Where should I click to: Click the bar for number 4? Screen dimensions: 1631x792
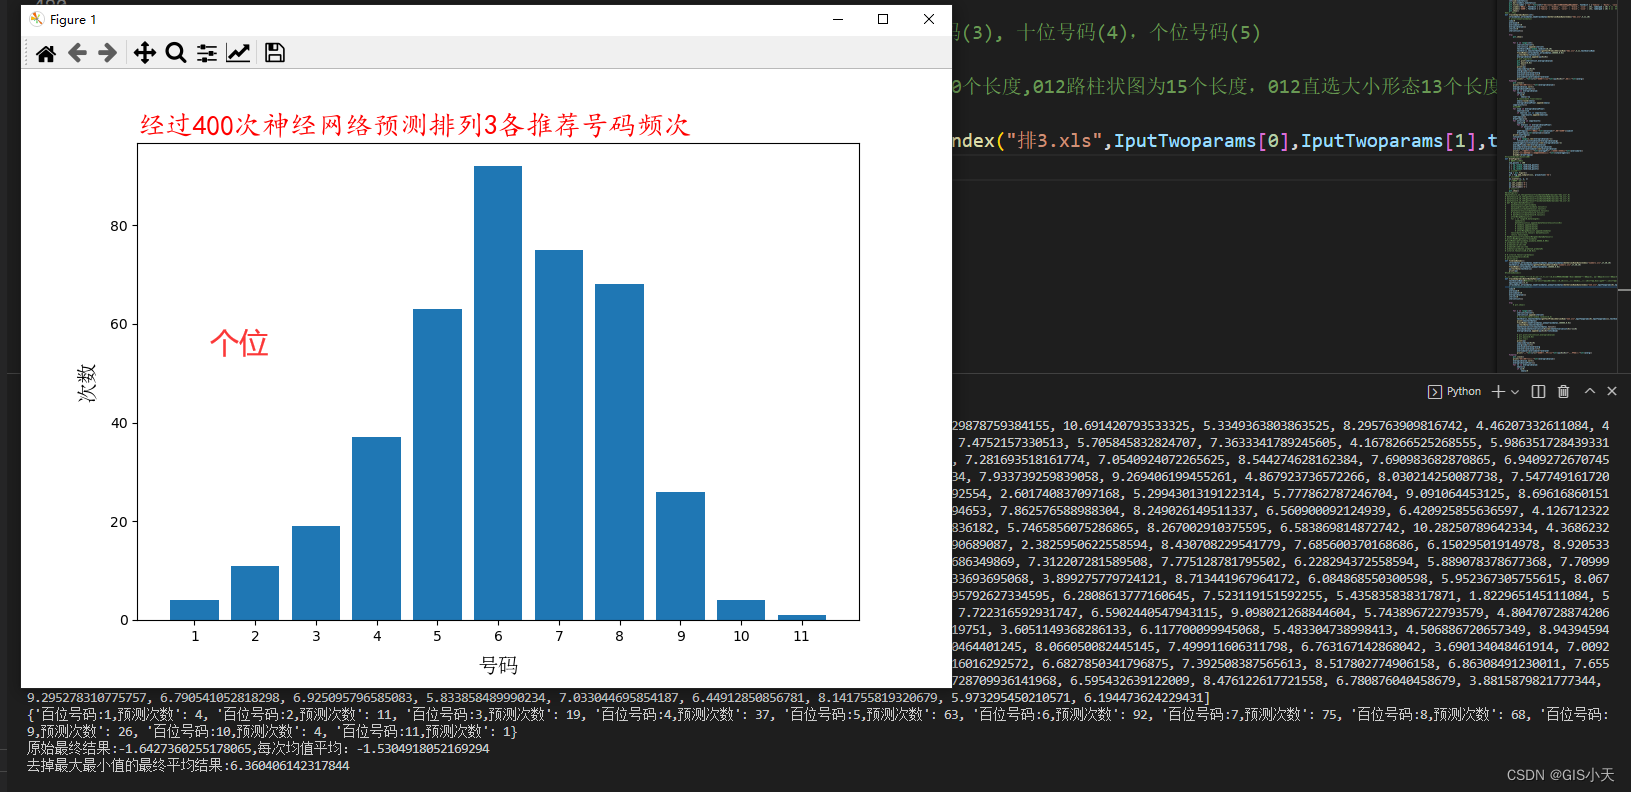pyautogui.click(x=376, y=529)
